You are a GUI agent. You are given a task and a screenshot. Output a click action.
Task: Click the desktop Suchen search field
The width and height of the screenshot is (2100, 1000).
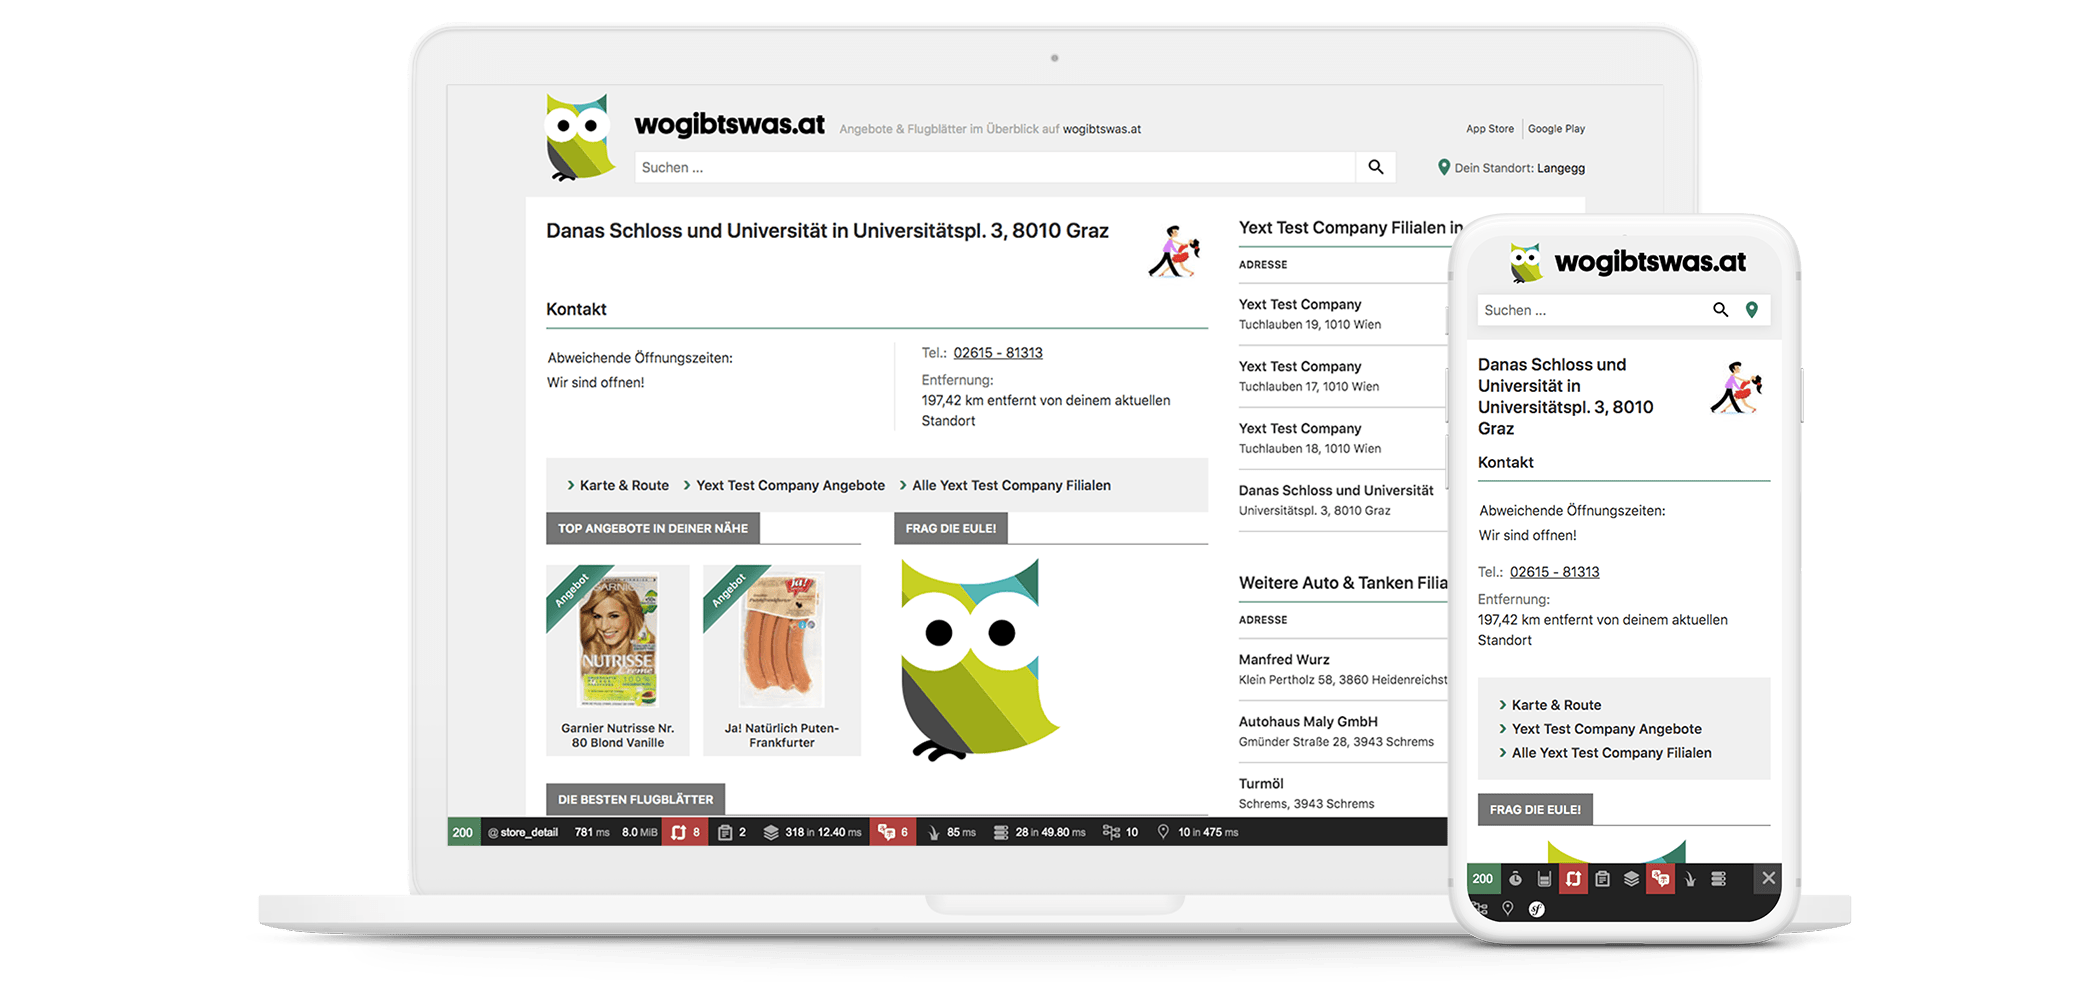tap(994, 167)
